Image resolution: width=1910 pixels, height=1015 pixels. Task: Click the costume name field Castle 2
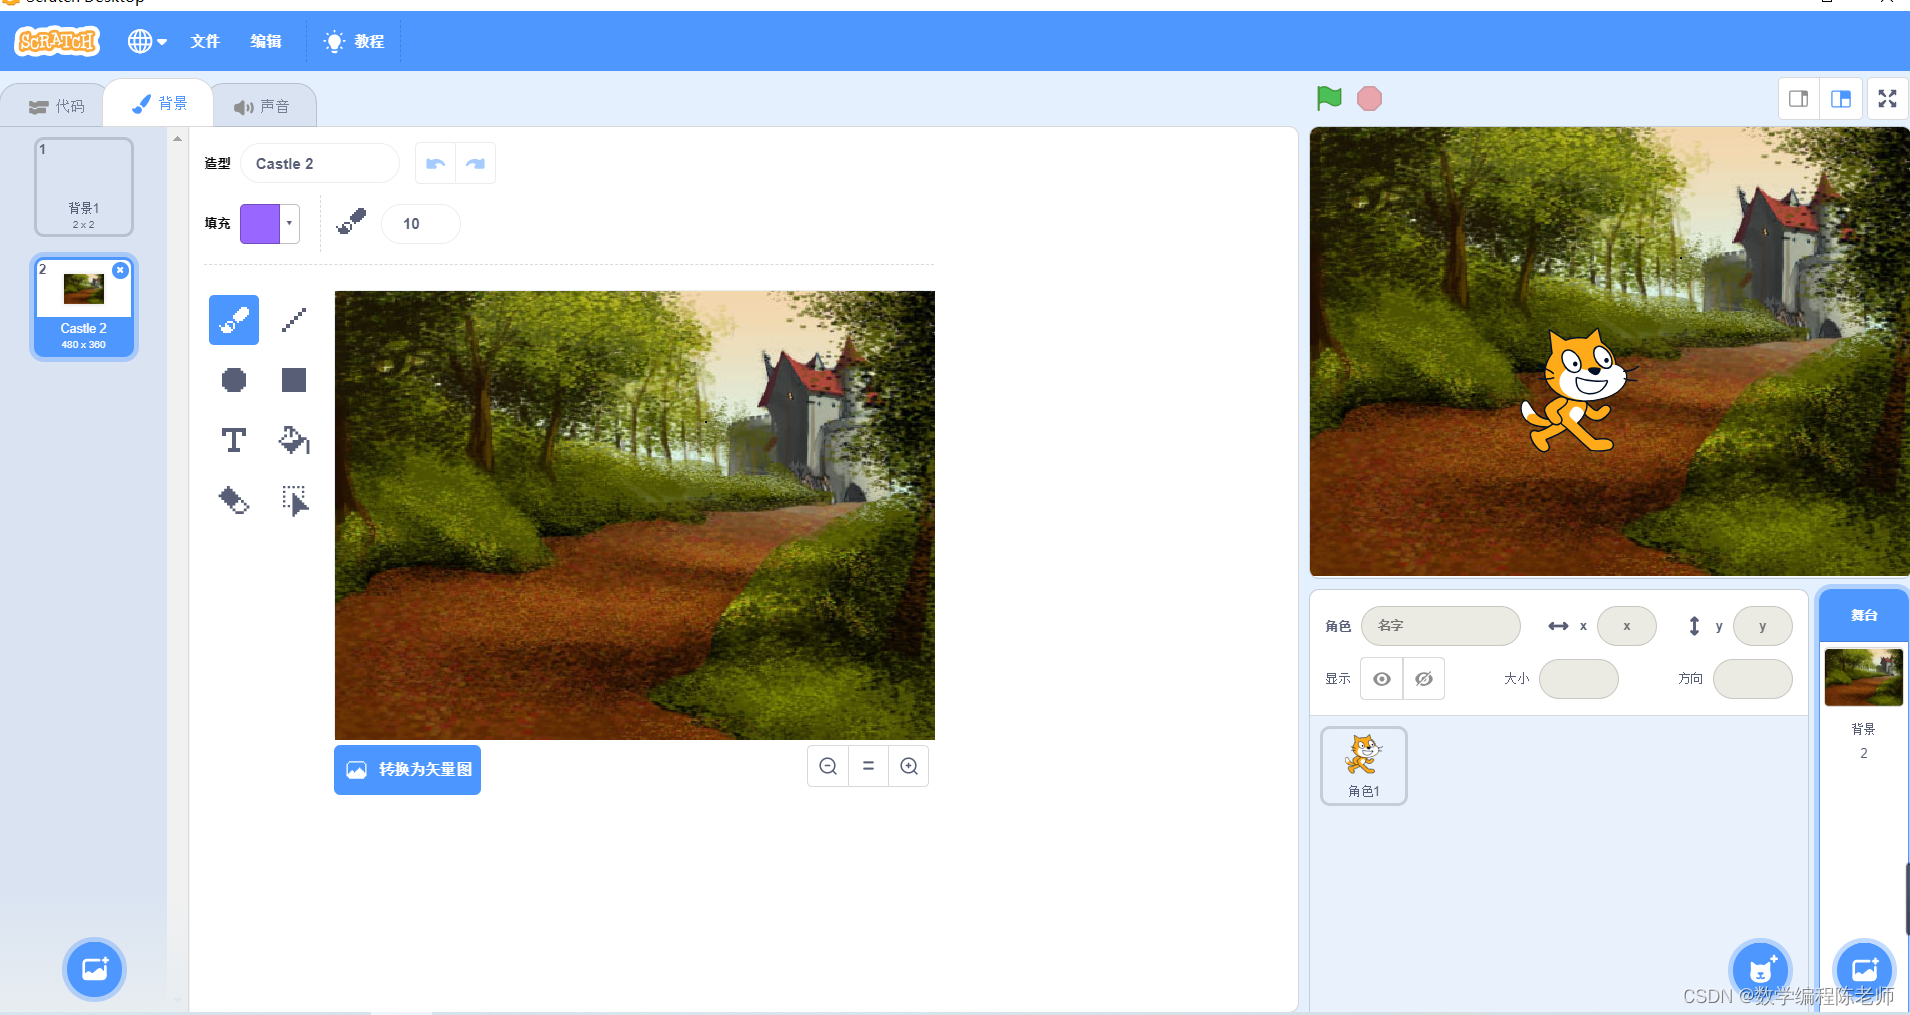pos(320,164)
